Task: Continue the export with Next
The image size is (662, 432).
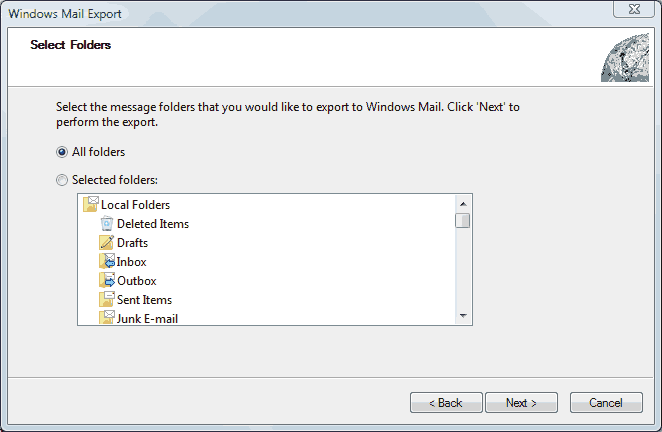Action: 521,403
